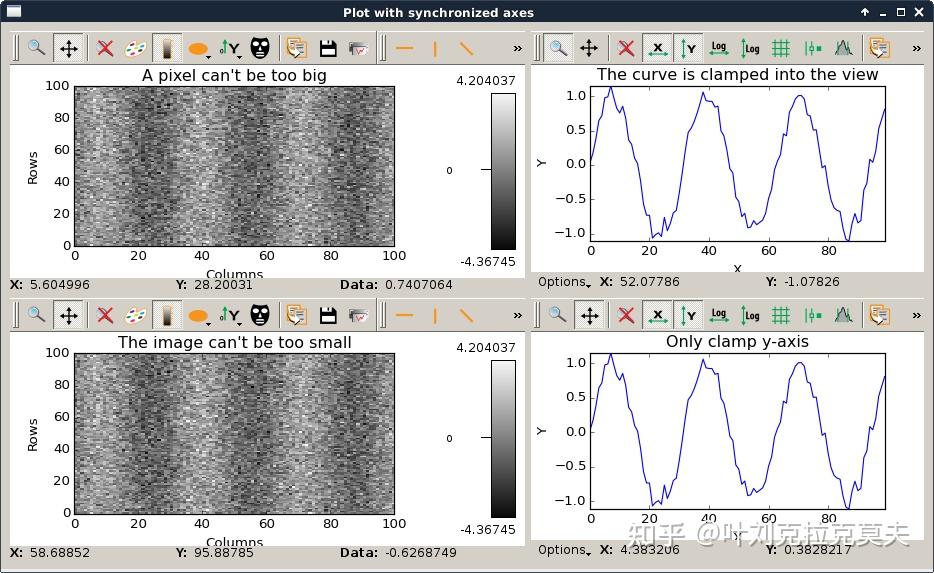This screenshot has width=934, height=573.
Task: Expand toolbar overflow chevron in top-right plot
Action: pos(918,48)
